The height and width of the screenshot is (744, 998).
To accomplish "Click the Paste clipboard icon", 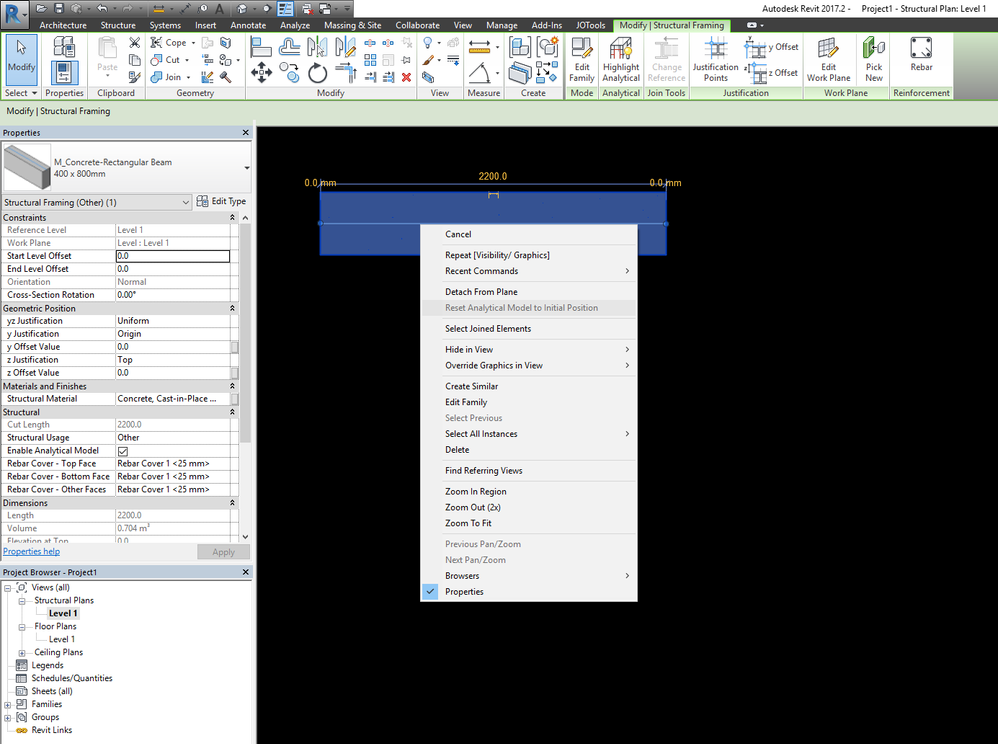I will click(x=107, y=57).
